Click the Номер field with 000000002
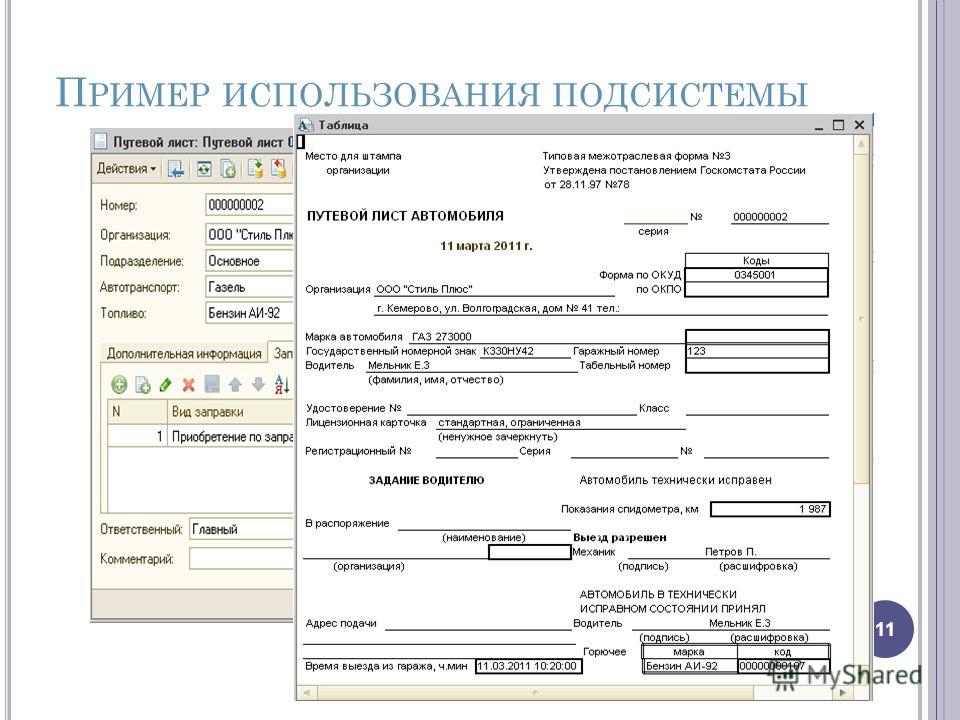This screenshot has width=960, height=720. click(x=250, y=205)
